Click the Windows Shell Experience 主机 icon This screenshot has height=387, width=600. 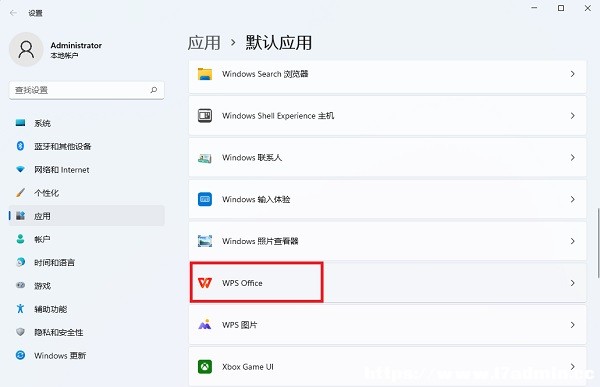(x=205, y=116)
